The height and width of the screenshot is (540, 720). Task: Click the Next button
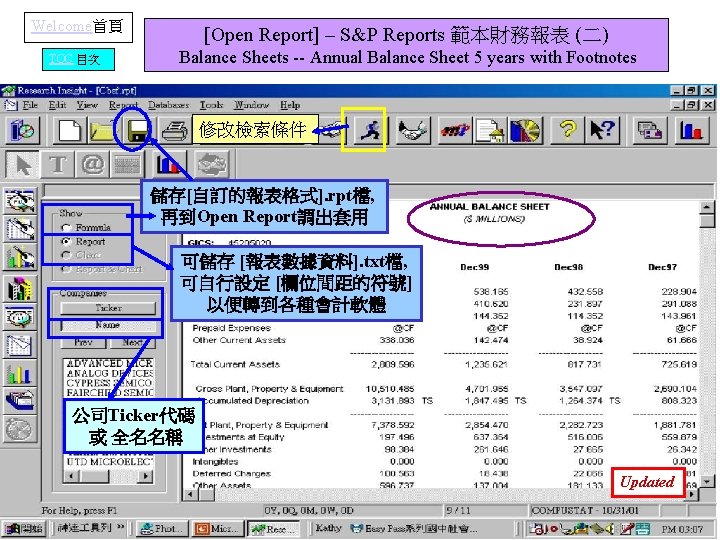(132, 342)
